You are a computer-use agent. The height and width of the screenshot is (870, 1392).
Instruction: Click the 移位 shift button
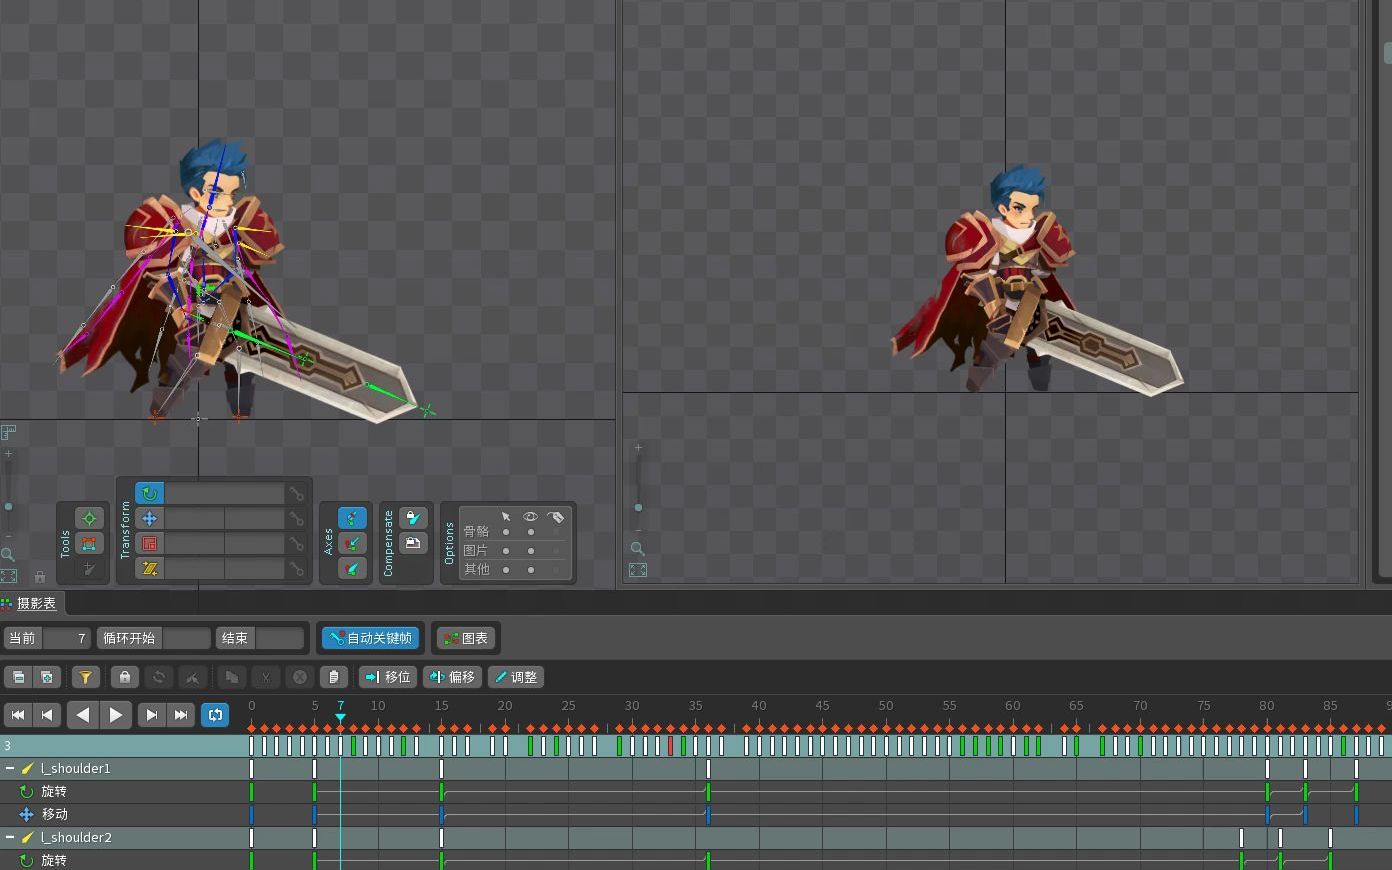388,677
